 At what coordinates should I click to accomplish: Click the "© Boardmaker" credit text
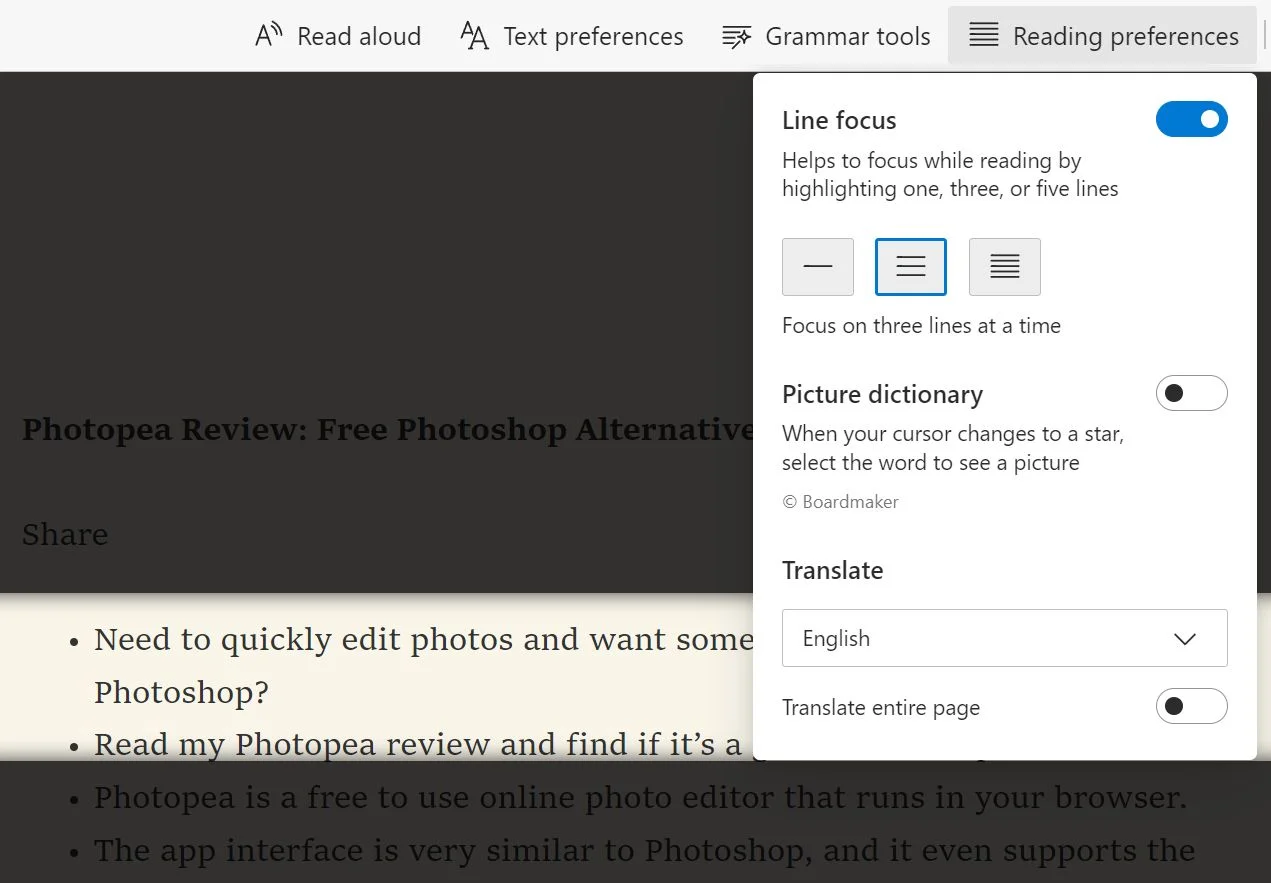point(840,502)
